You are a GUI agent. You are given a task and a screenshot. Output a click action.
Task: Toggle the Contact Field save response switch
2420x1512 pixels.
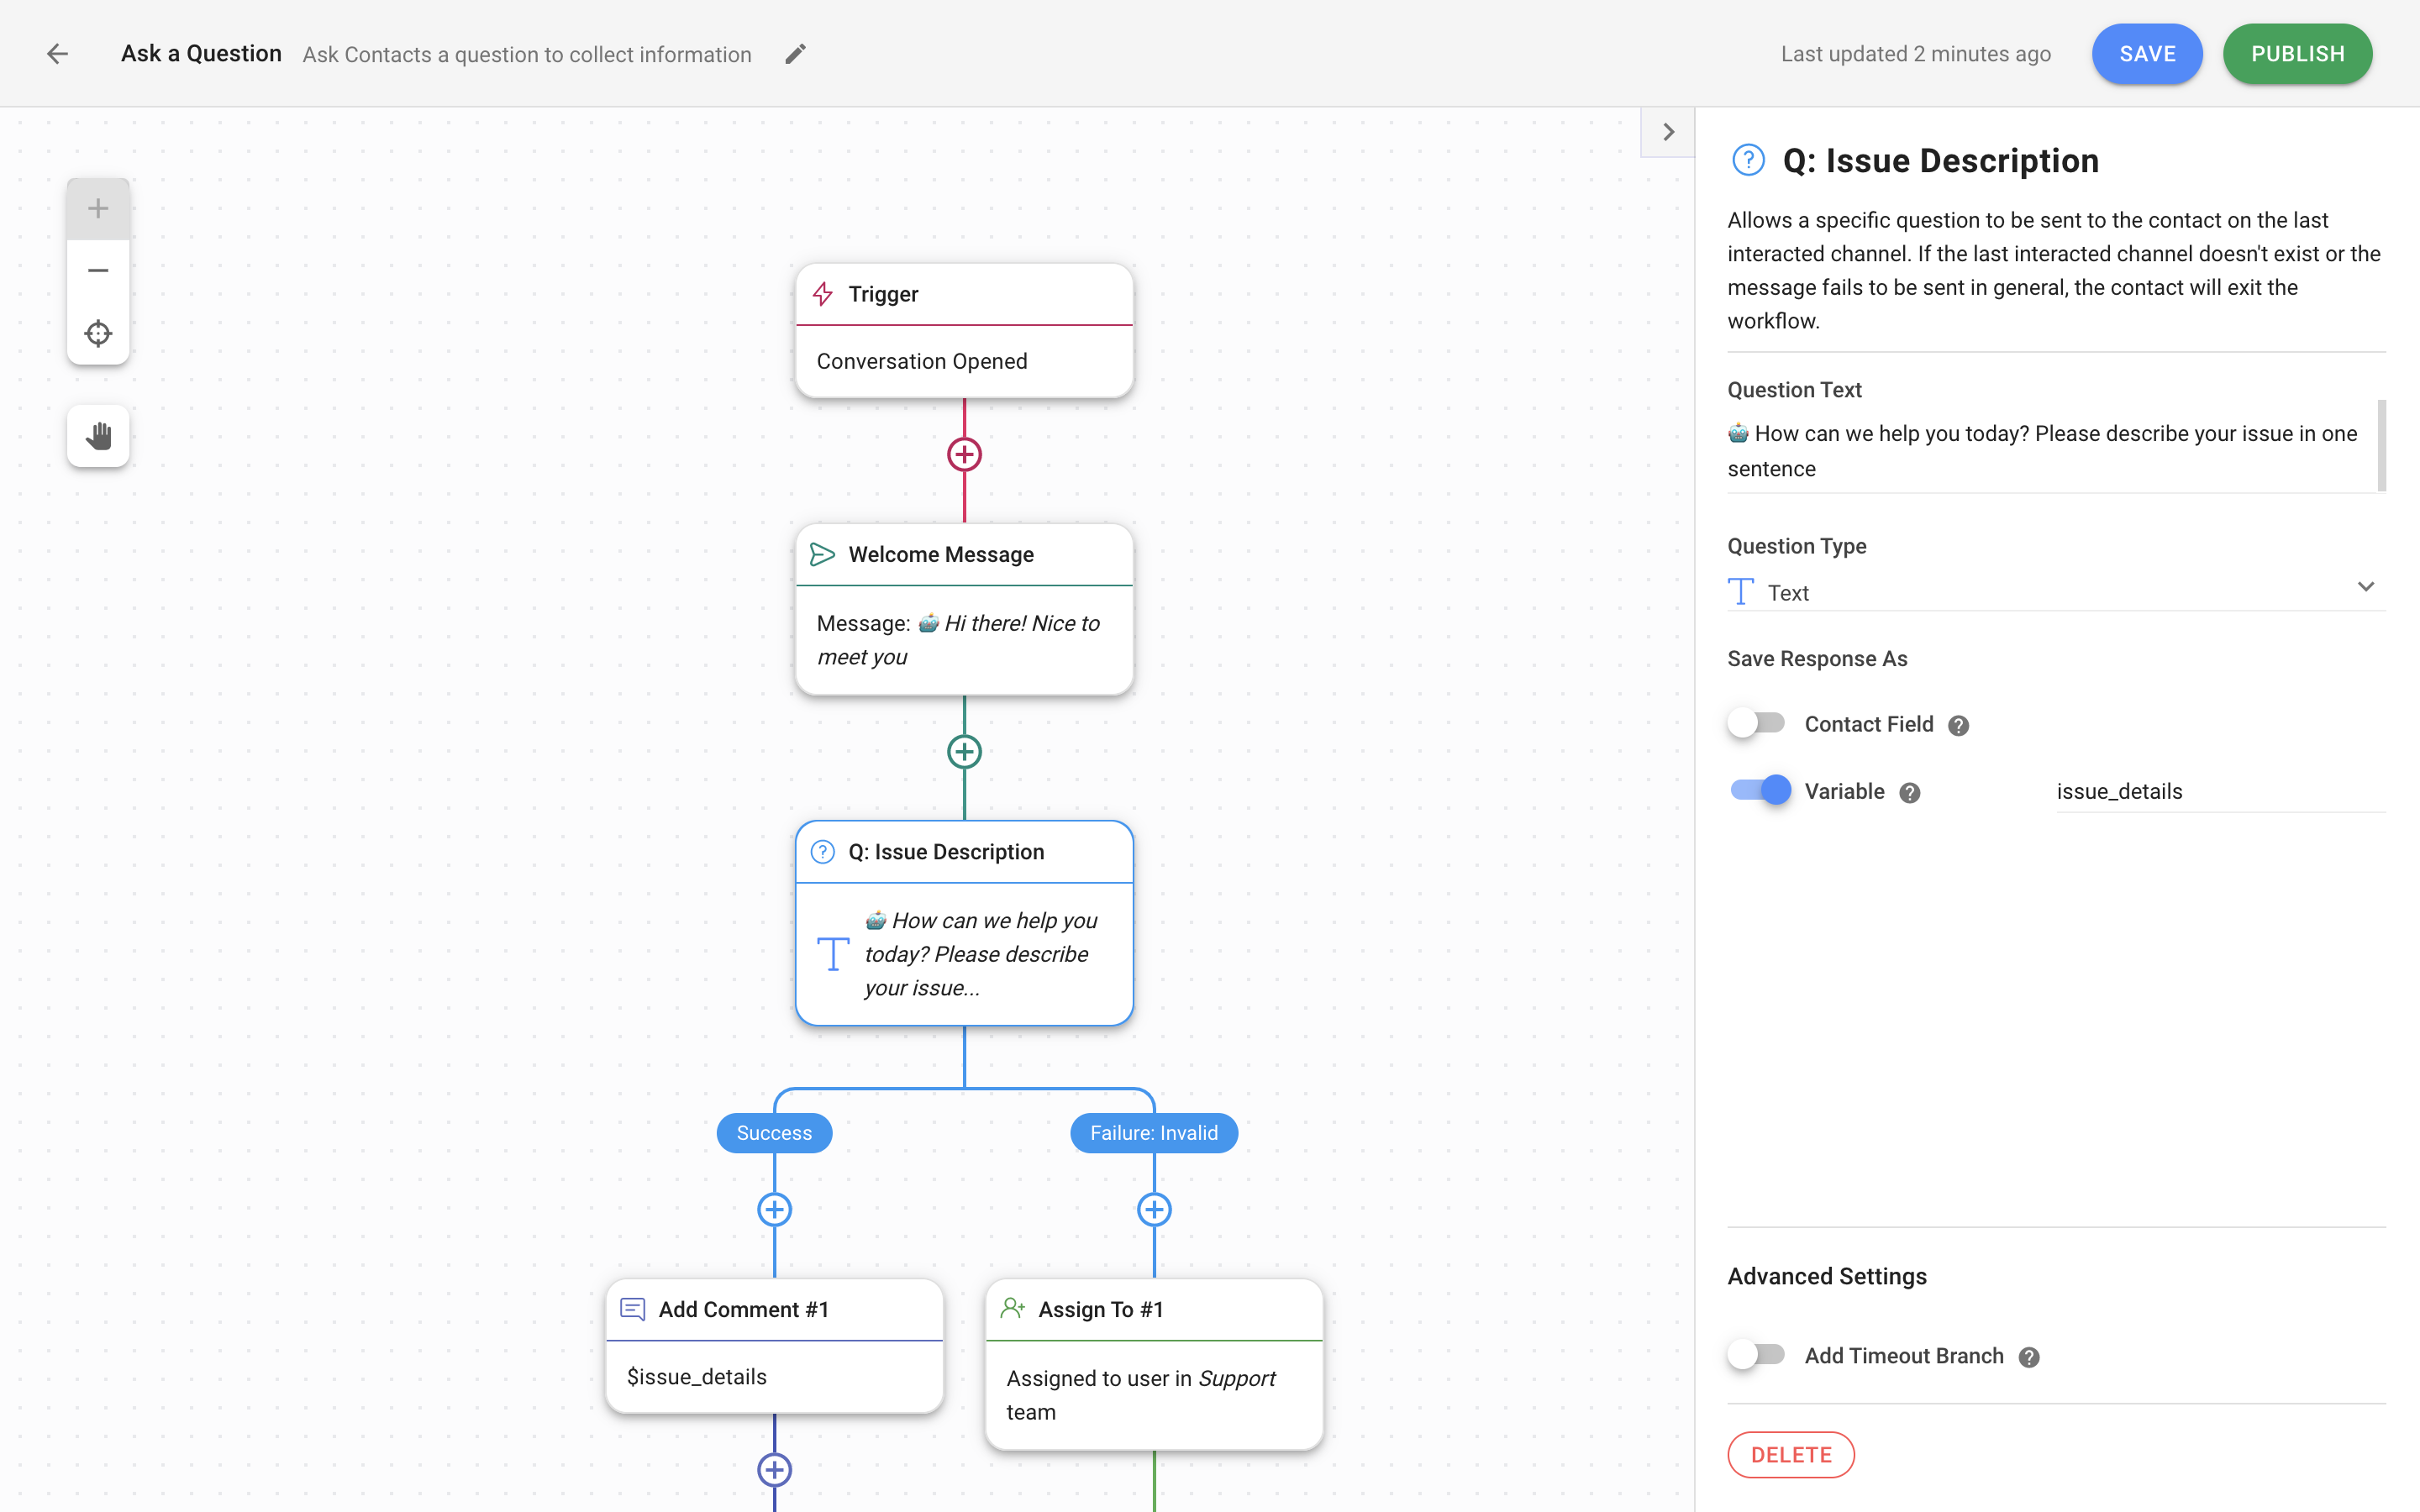coord(1756,723)
